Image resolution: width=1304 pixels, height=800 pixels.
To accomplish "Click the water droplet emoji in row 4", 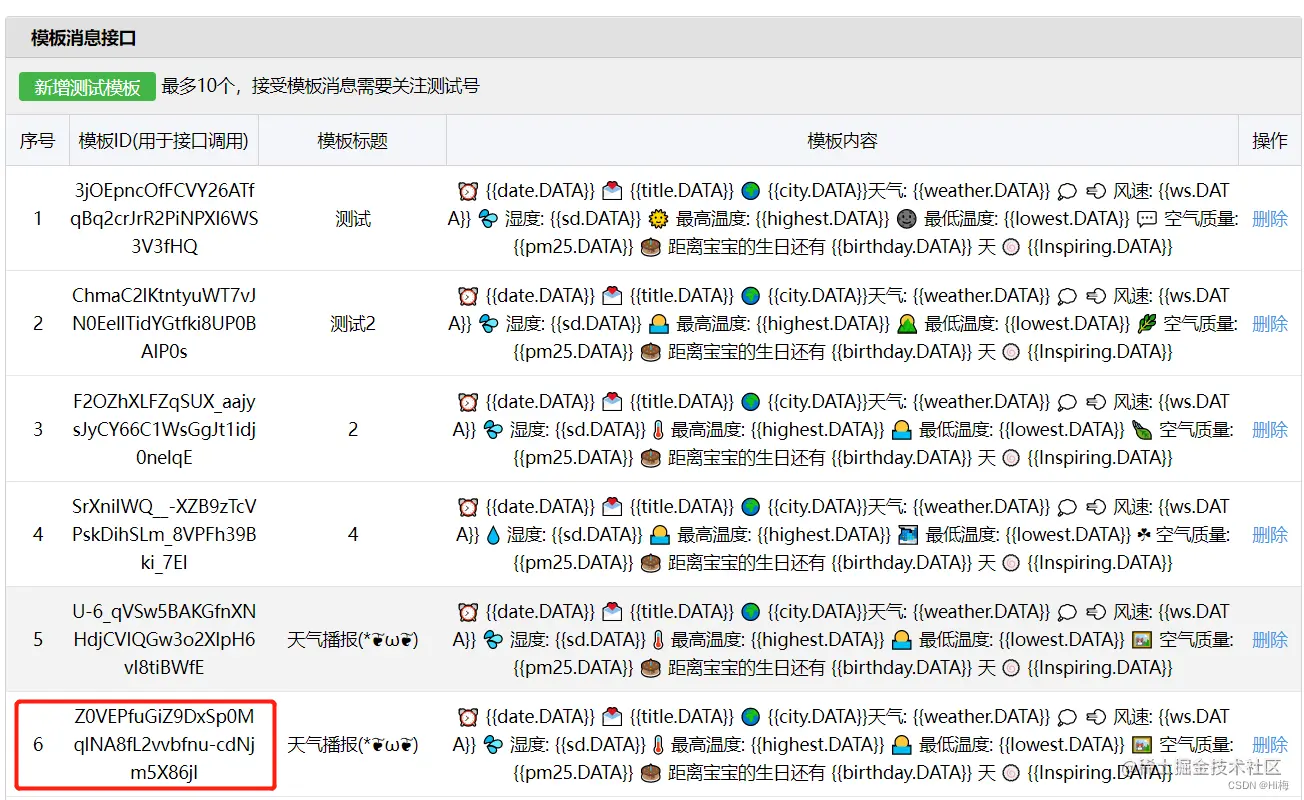I will [491, 535].
